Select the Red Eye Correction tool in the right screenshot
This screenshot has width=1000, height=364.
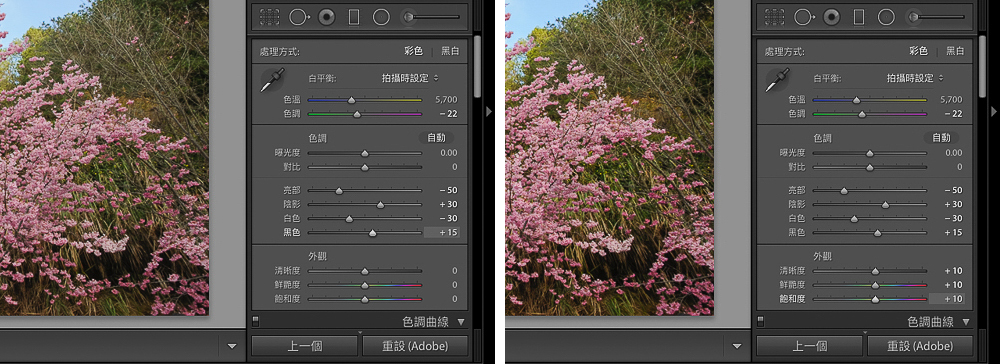tap(832, 17)
